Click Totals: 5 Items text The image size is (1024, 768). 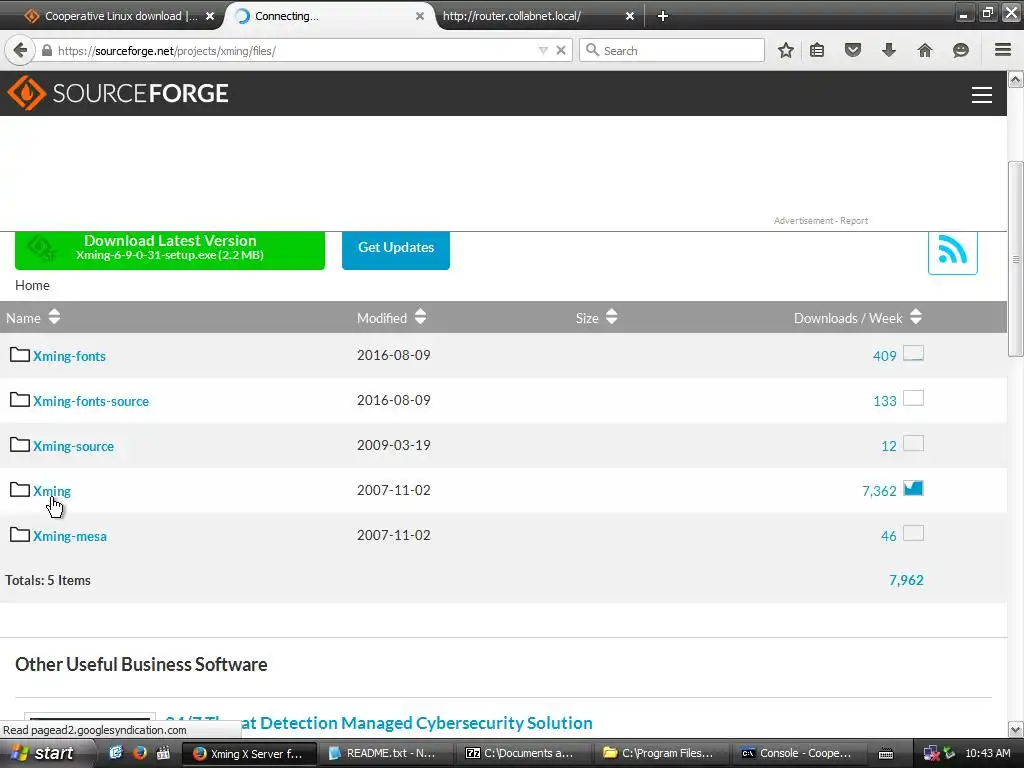click(48, 580)
